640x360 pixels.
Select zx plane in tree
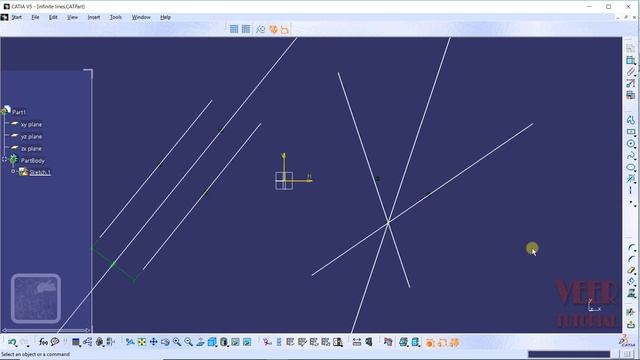[x=31, y=149]
